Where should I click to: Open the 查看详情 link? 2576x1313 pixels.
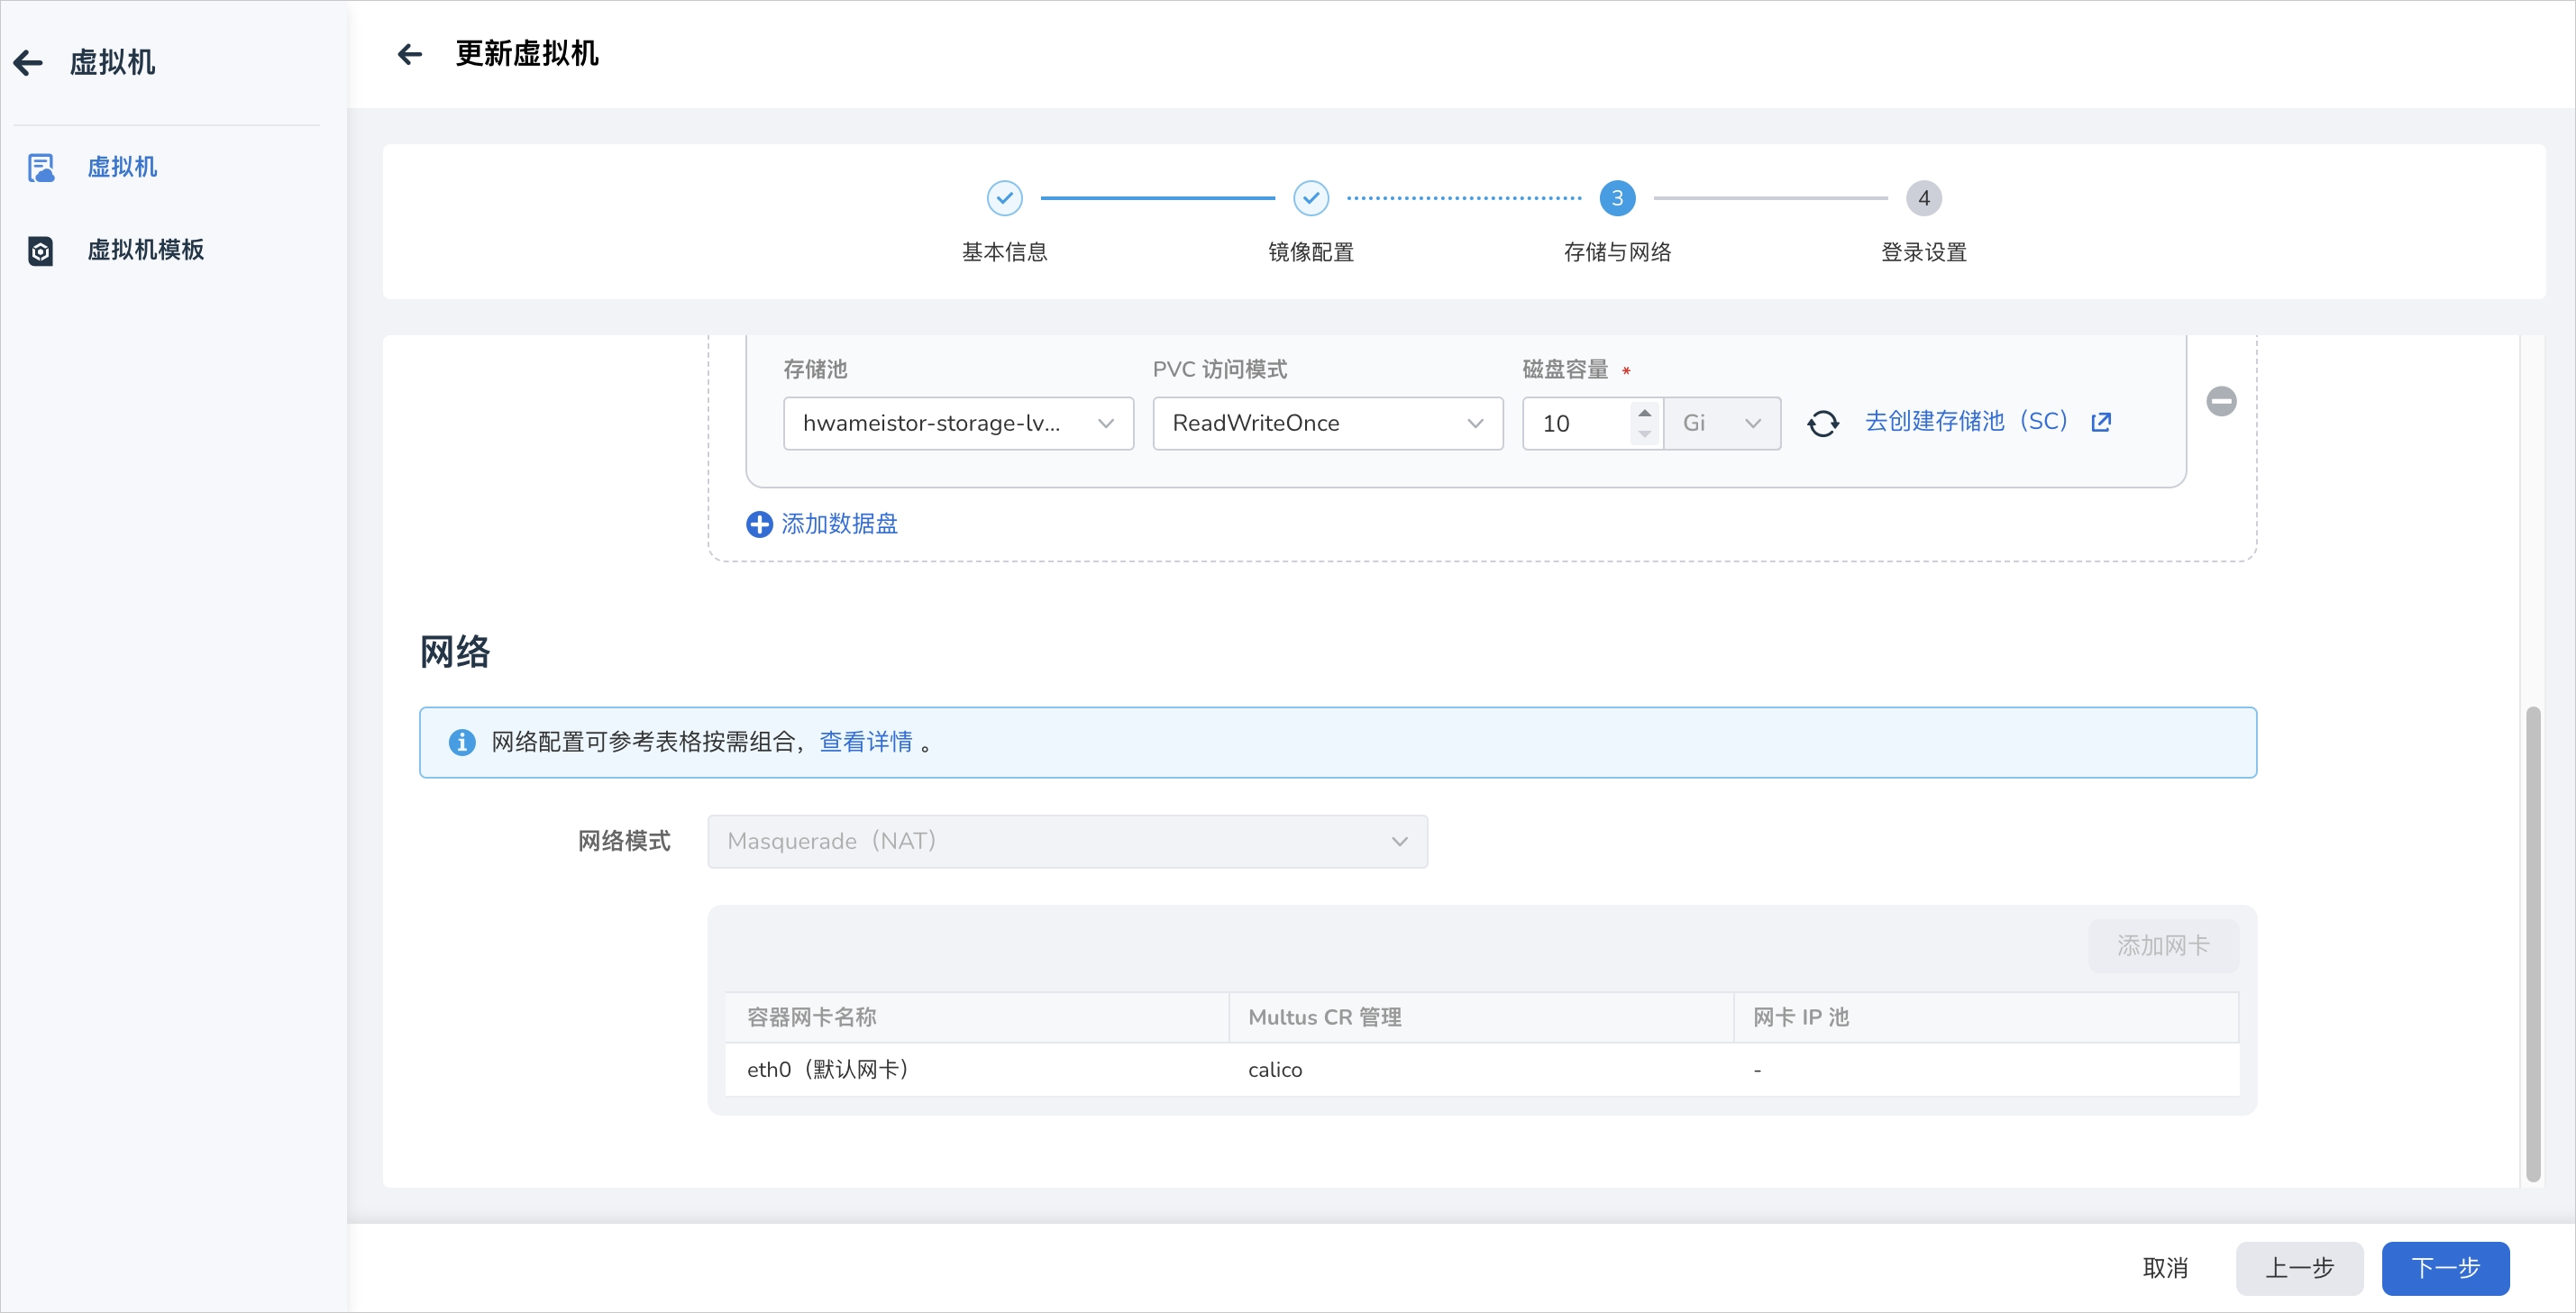(x=866, y=742)
